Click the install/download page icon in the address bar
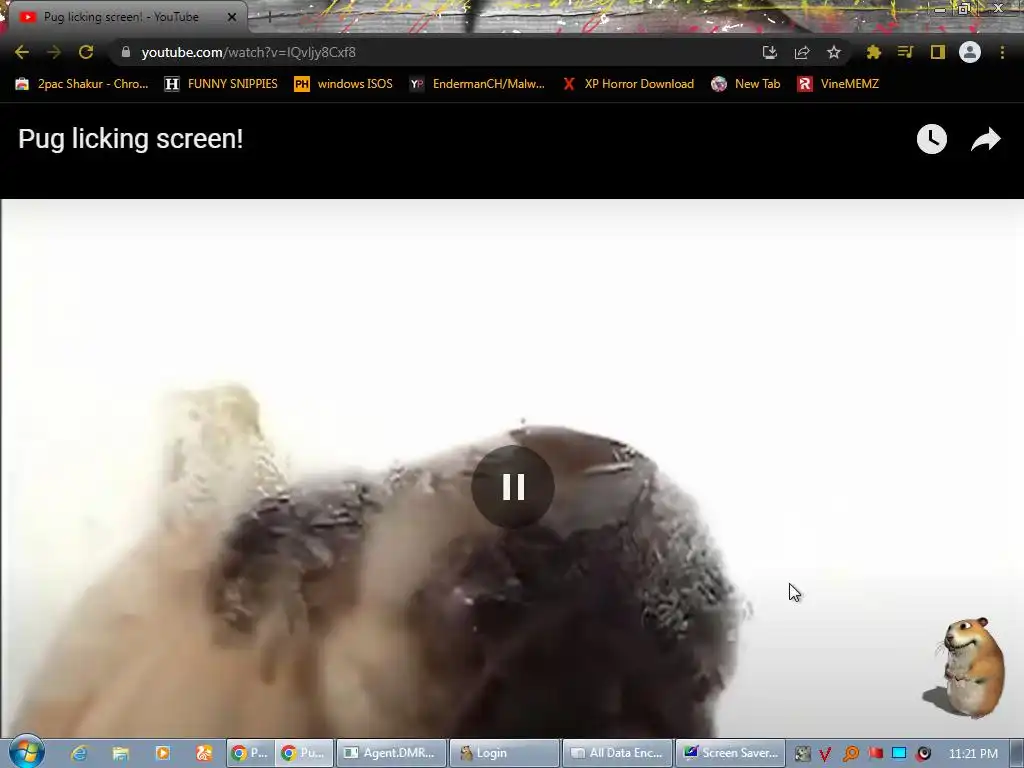 click(770, 52)
